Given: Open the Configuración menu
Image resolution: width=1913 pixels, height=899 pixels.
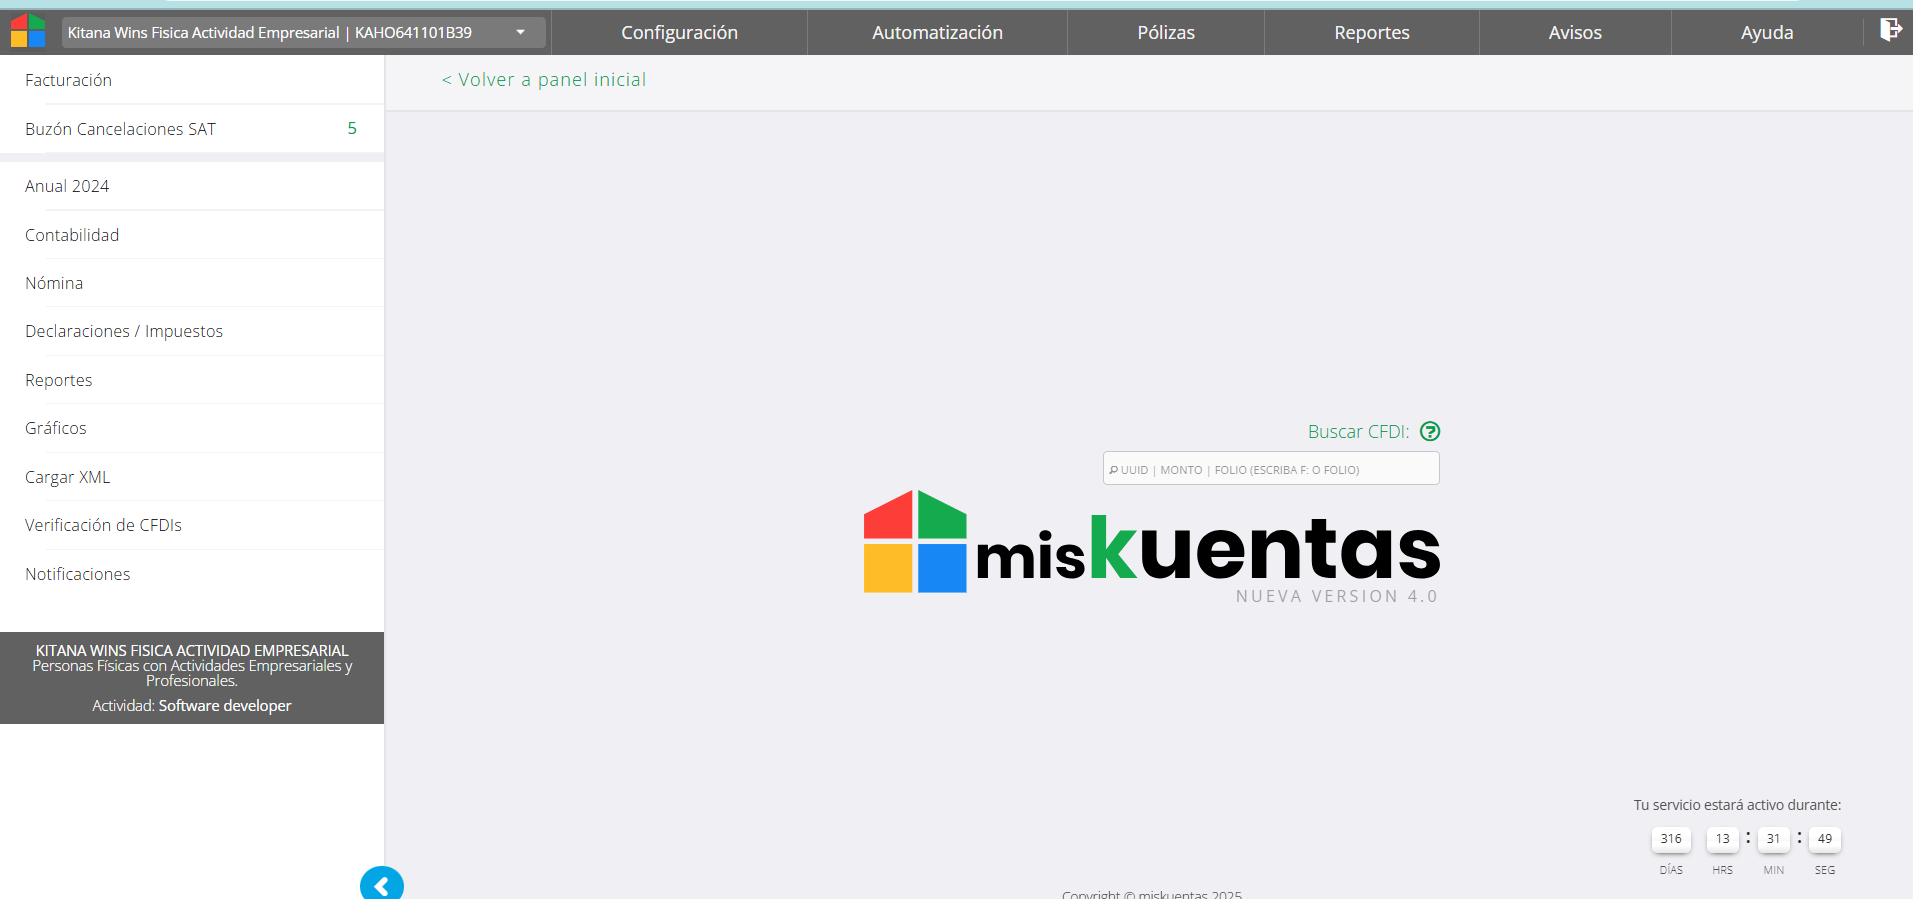Looking at the screenshot, I should coord(679,33).
